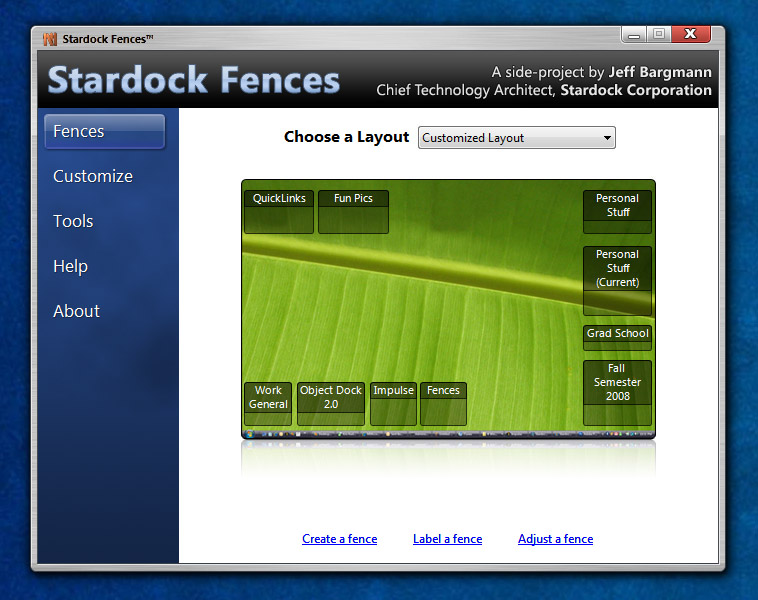
Task: Select the Work General fence preview
Action: click(268, 404)
